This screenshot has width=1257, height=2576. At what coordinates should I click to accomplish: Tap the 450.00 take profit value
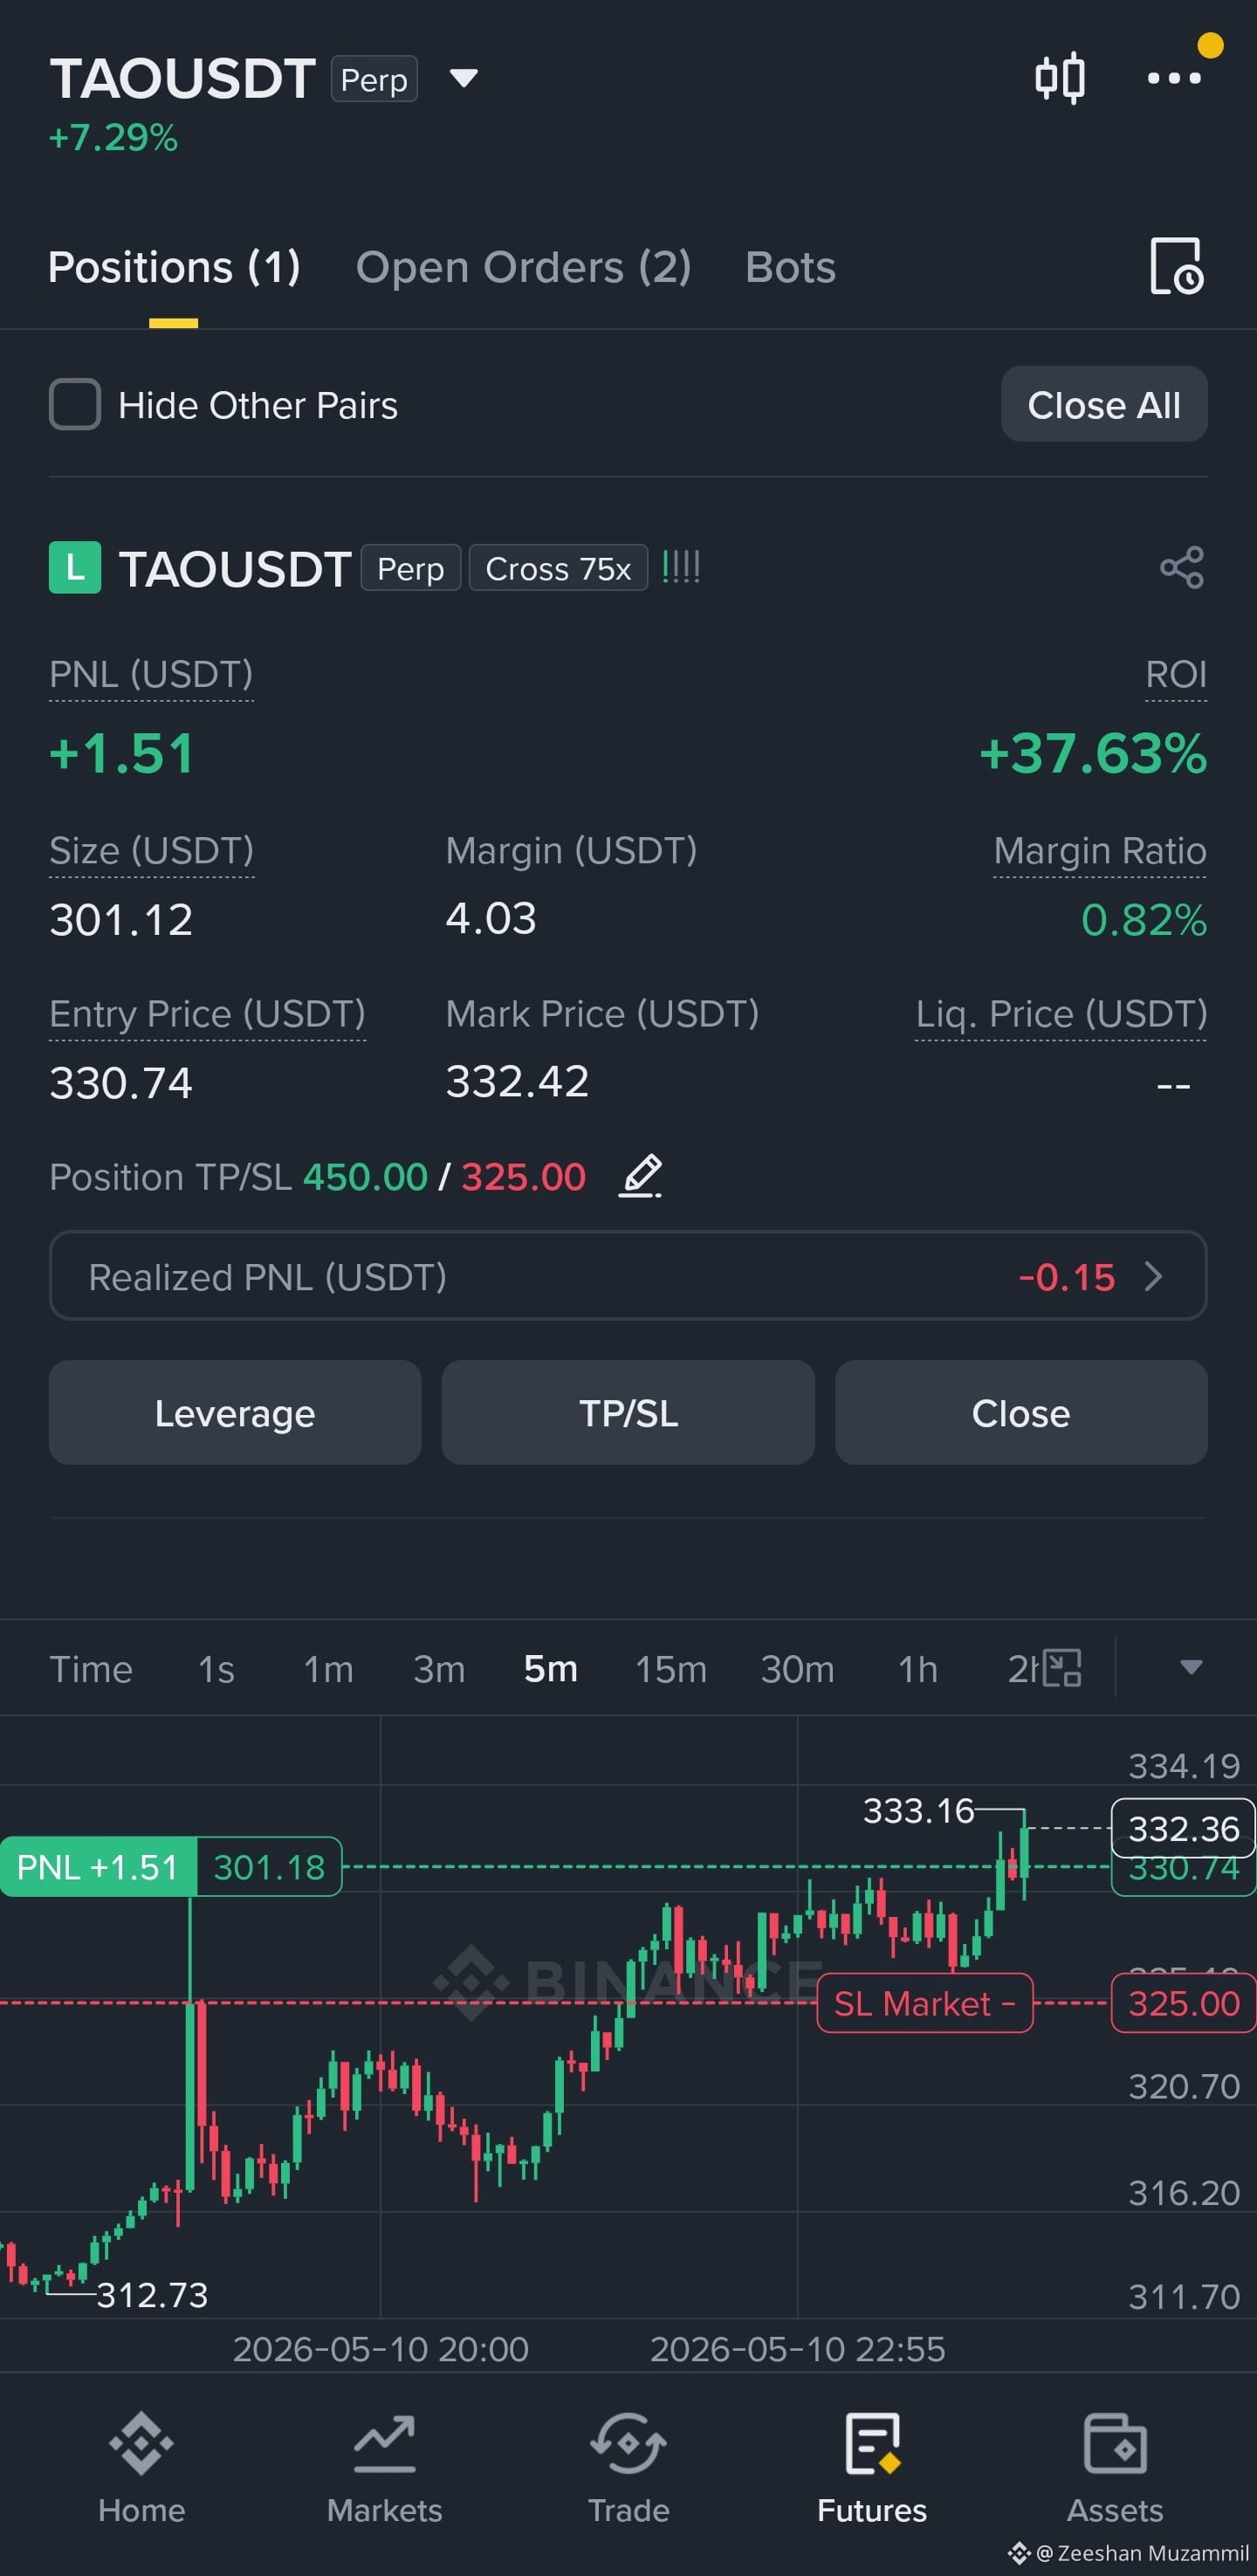(x=365, y=1177)
